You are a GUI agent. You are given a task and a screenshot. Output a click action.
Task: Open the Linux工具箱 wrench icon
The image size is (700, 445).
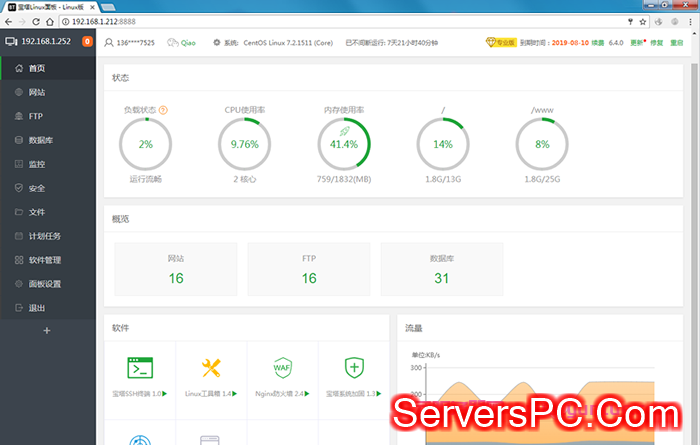coord(211,368)
